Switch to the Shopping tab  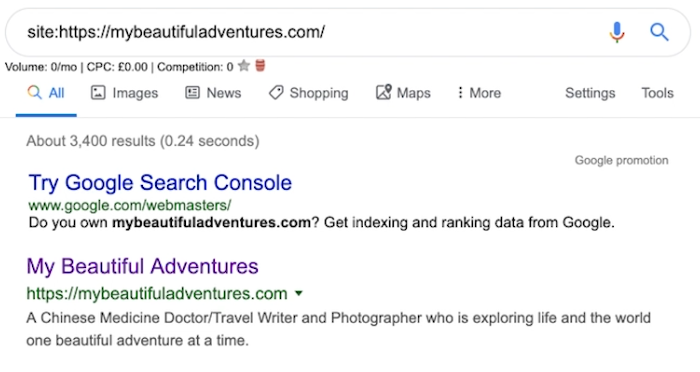coord(308,93)
